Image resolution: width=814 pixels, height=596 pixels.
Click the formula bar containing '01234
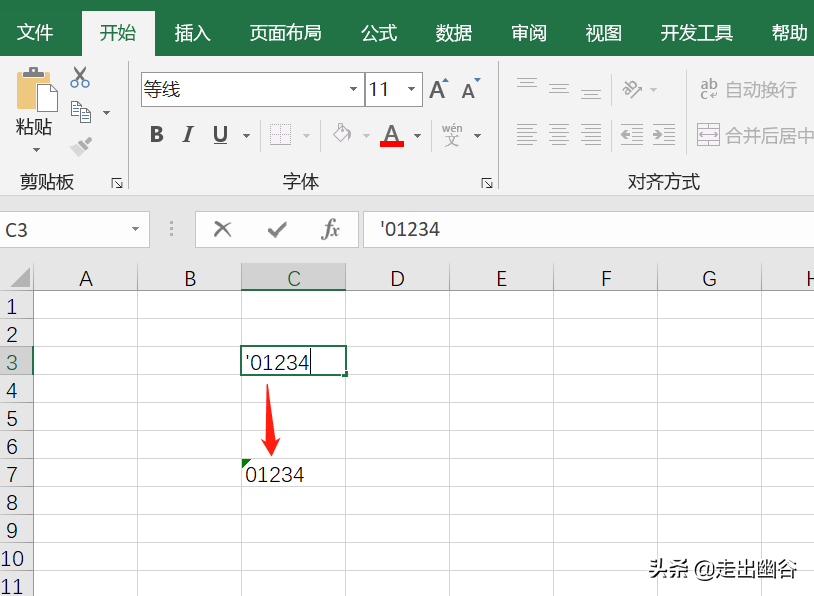pos(589,229)
